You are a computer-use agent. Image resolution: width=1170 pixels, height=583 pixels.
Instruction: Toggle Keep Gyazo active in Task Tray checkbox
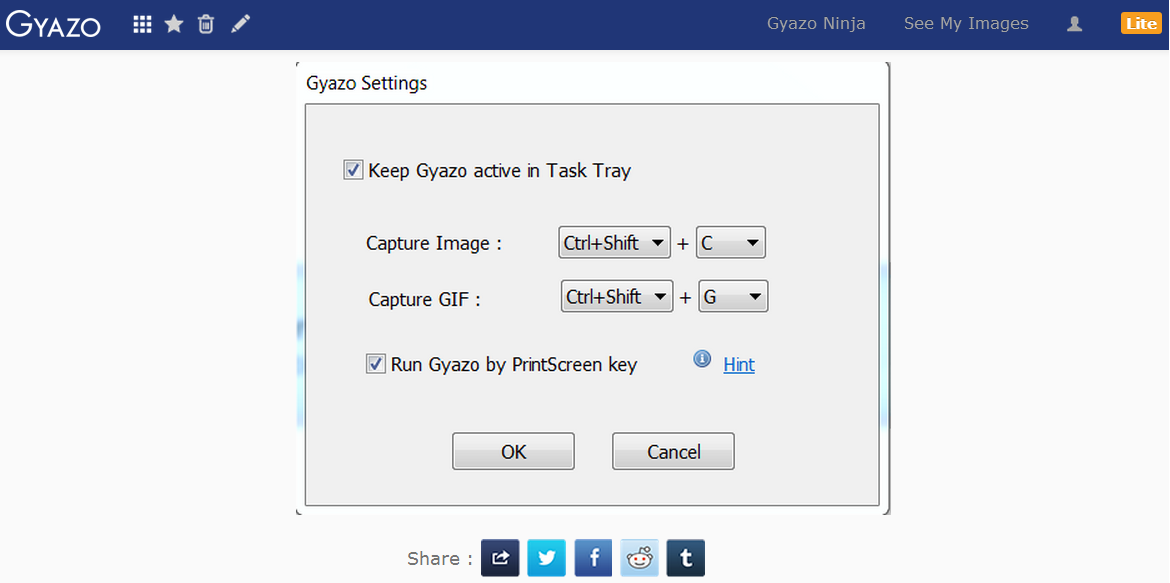(x=353, y=170)
